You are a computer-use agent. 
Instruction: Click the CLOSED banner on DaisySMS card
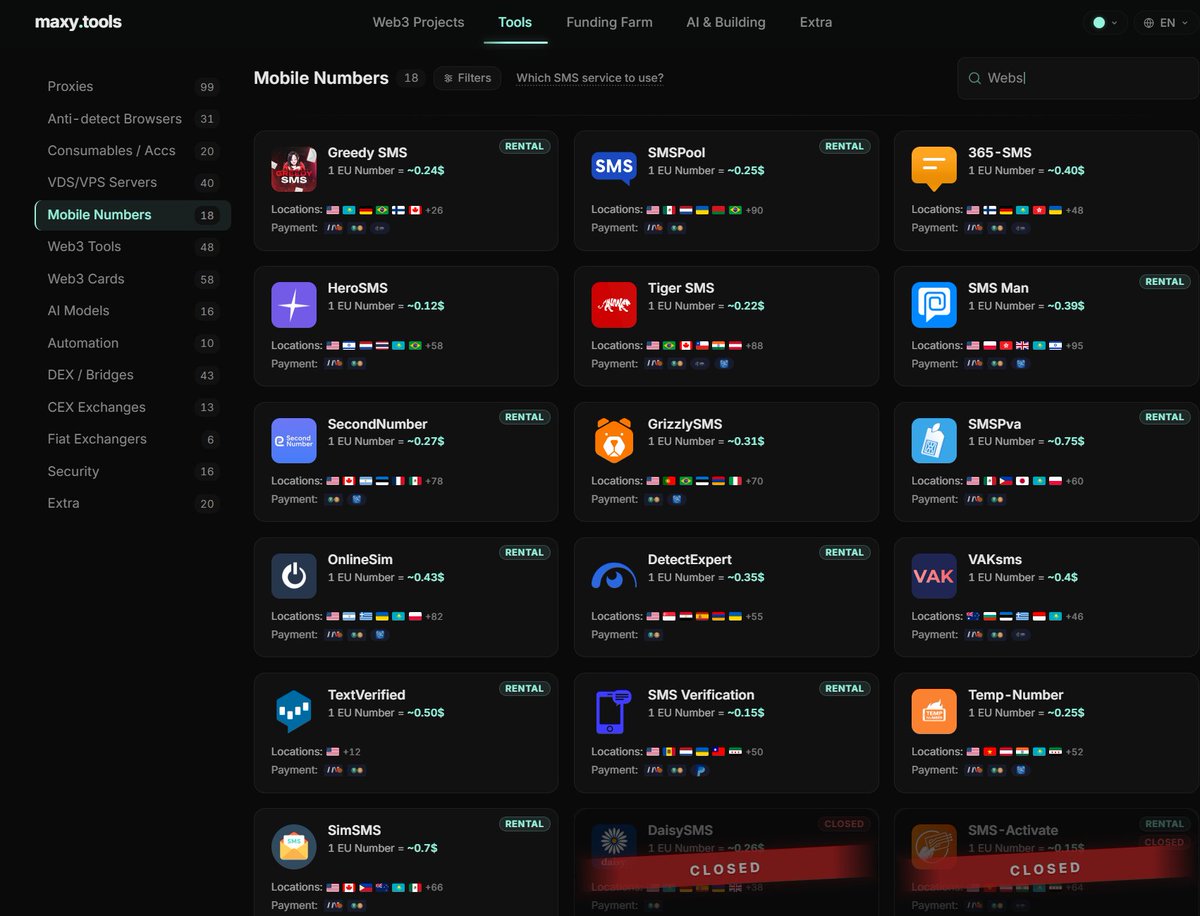tap(725, 869)
